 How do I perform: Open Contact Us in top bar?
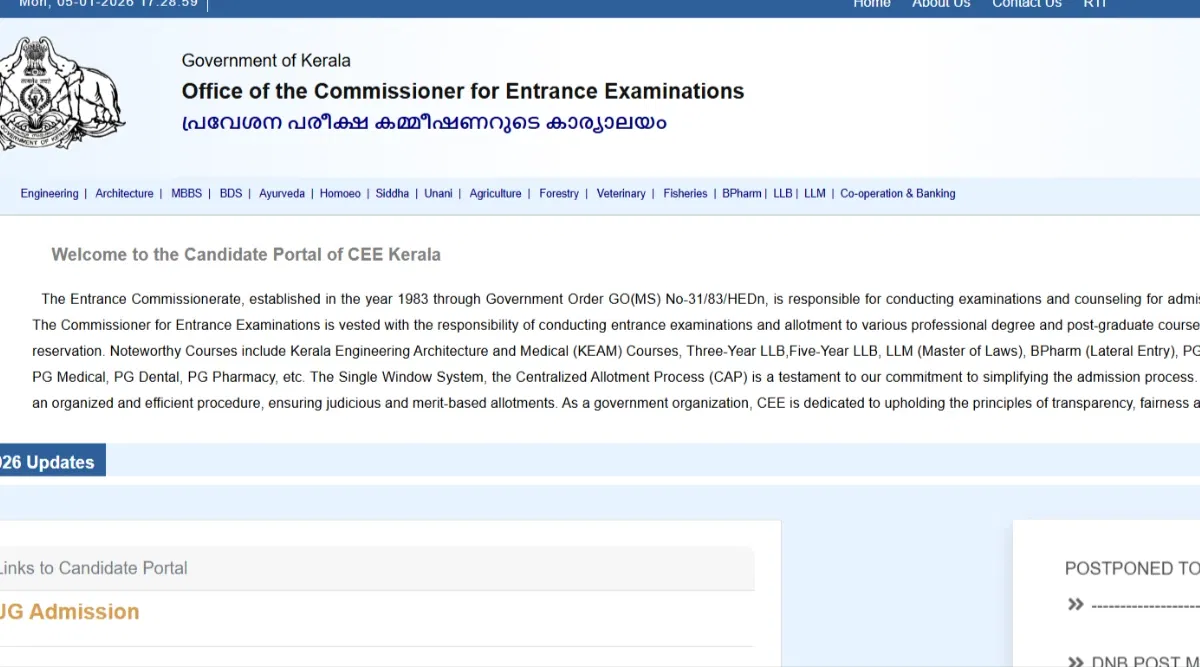point(1026,4)
